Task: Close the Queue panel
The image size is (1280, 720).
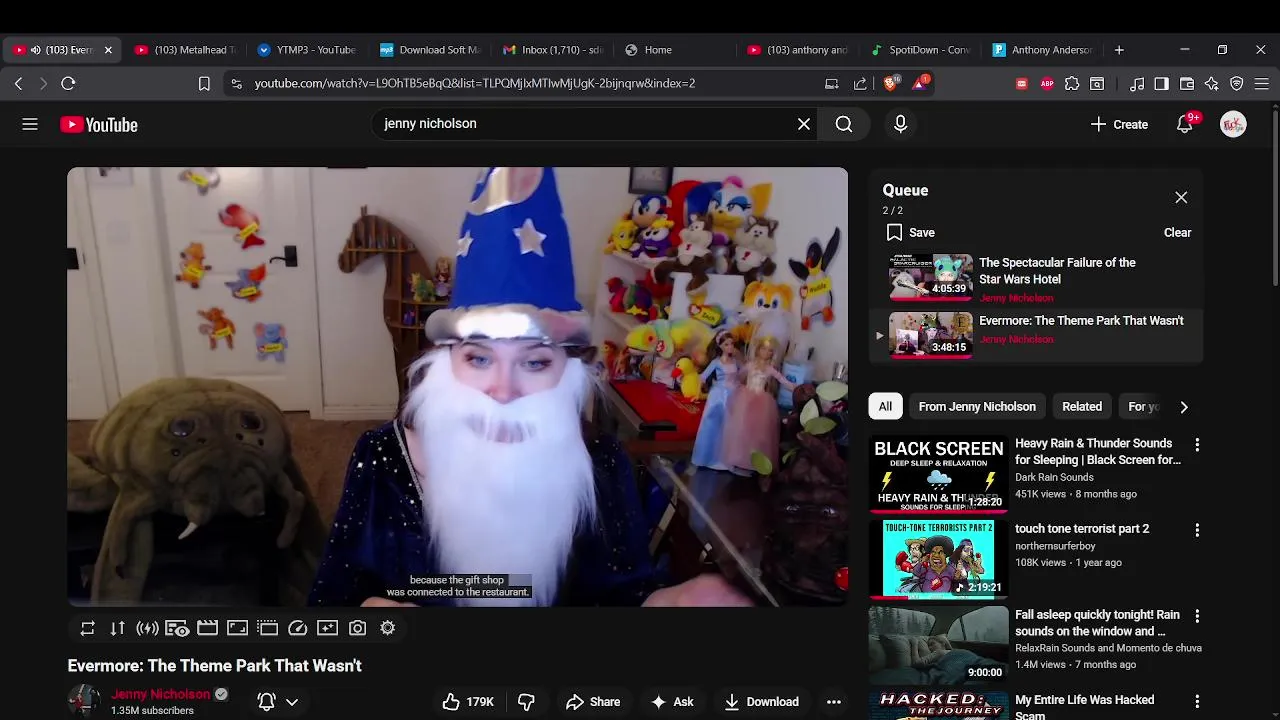Action: pyautogui.click(x=1181, y=198)
